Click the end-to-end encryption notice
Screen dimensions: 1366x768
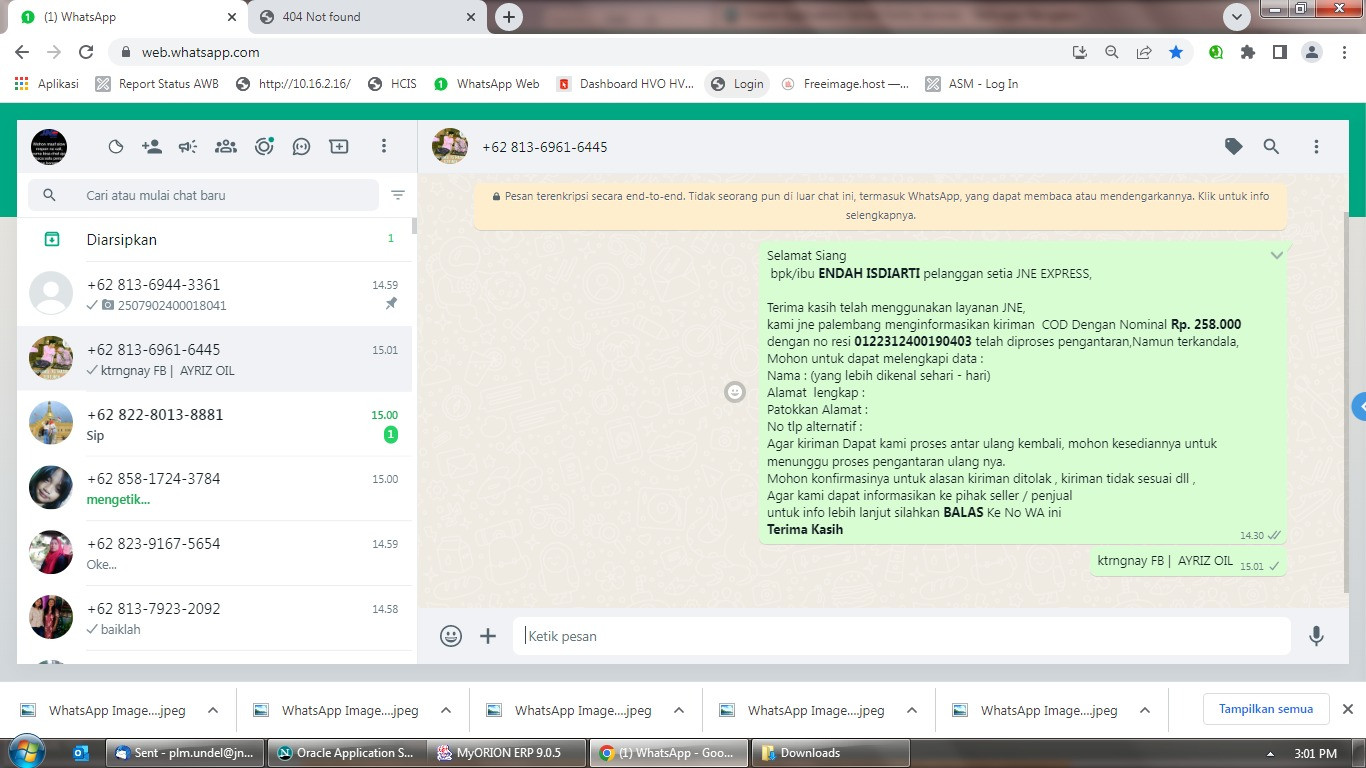click(x=880, y=205)
